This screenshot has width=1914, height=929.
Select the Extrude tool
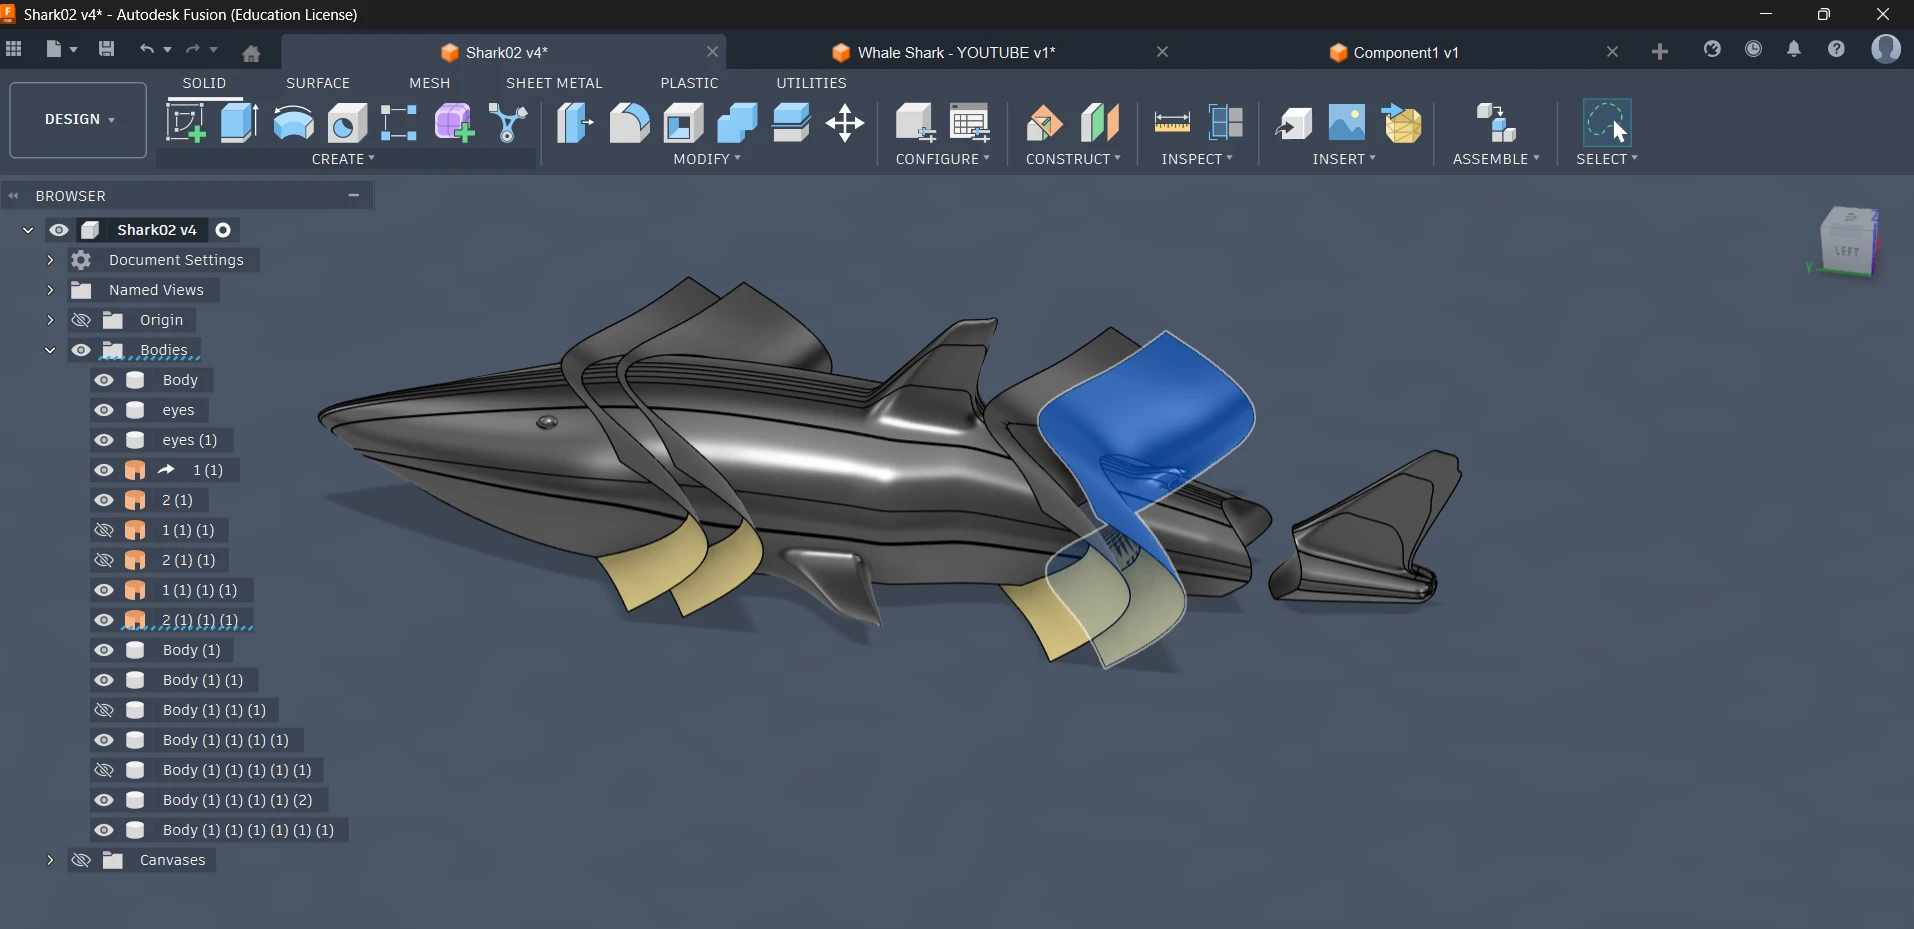pyautogui.click(x=239, y=123)
